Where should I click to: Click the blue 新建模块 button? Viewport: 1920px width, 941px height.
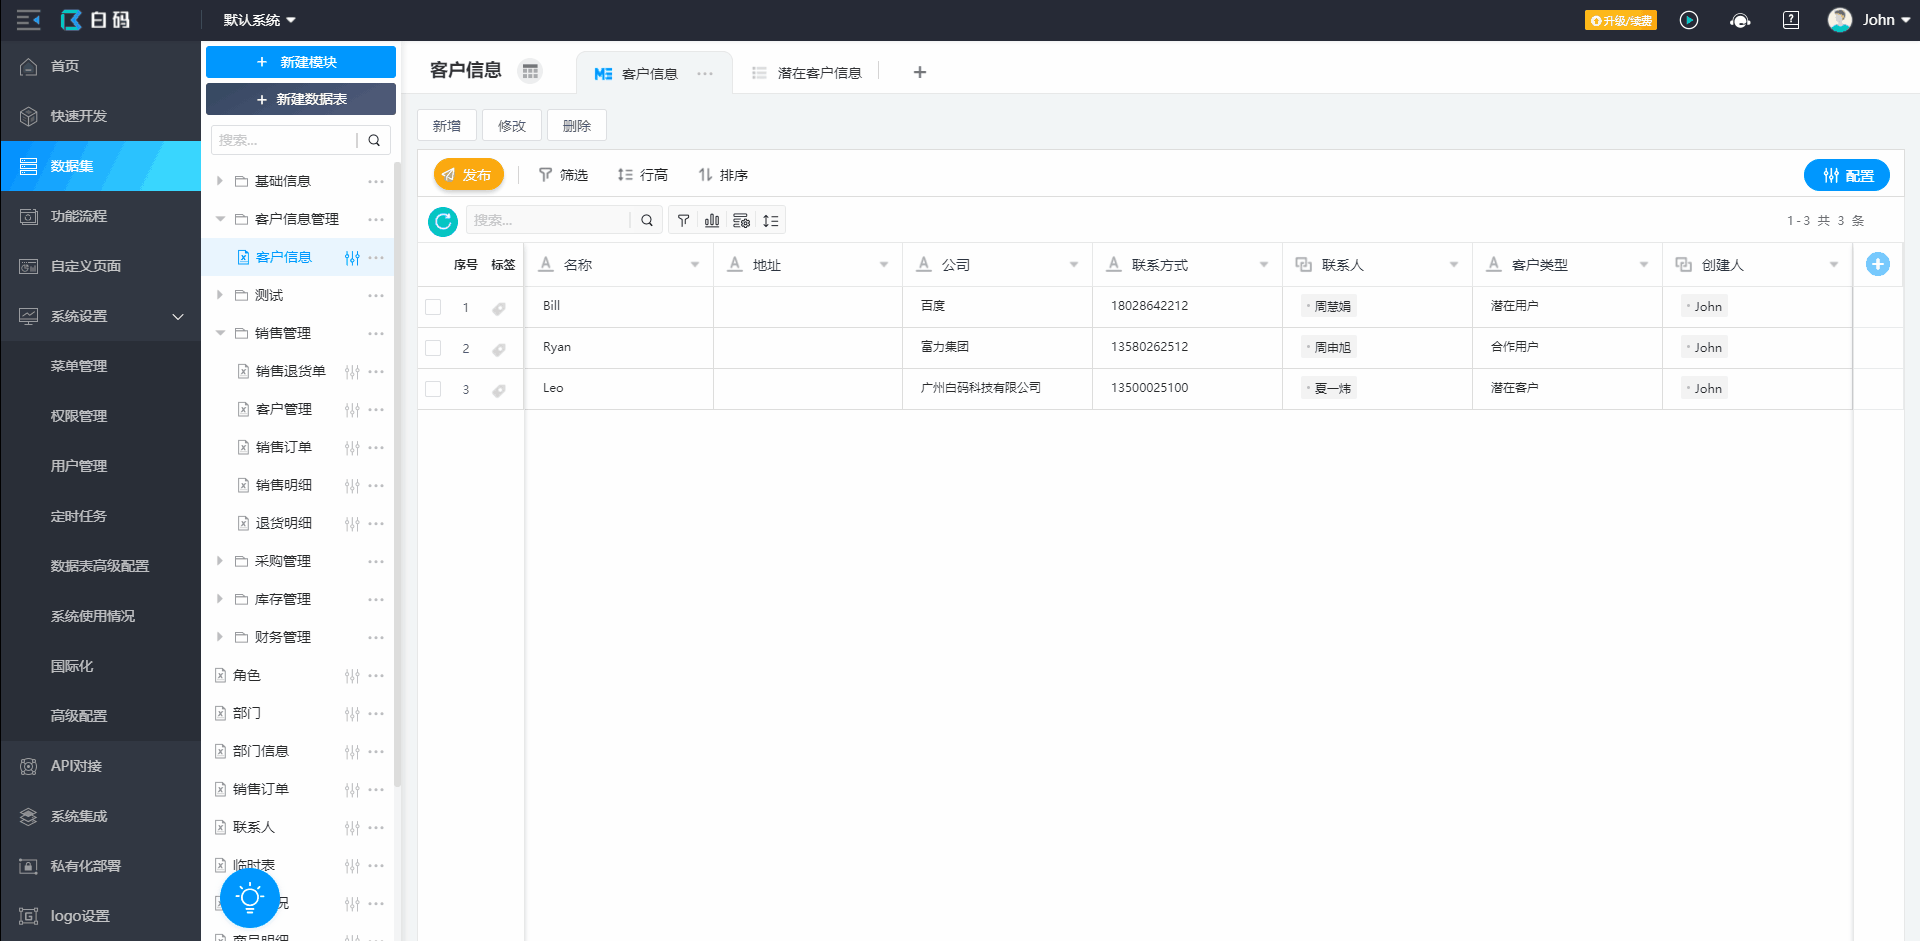(300, 62)
